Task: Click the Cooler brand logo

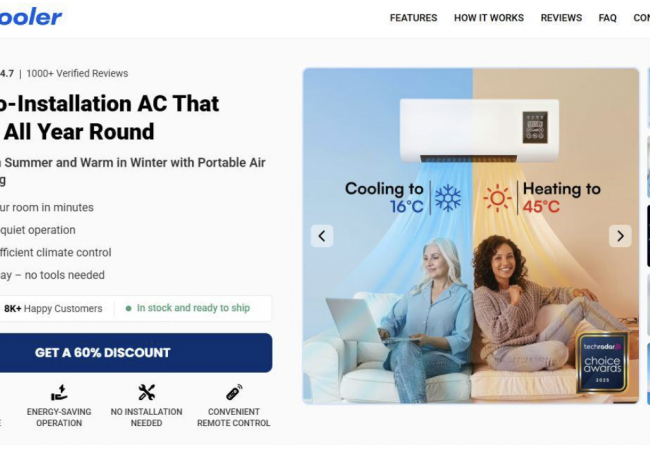Action: pos(31,17)
